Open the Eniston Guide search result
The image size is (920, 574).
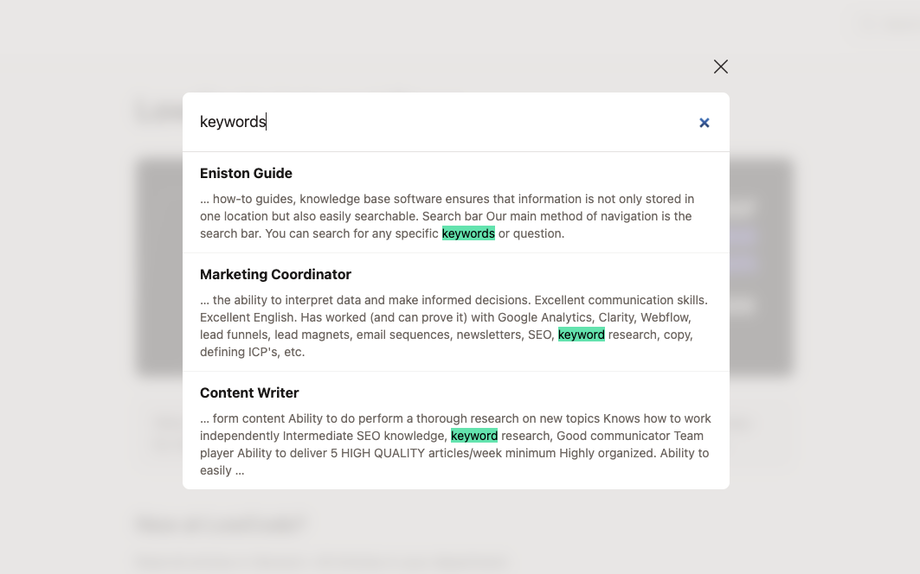[x=246, y=173]
